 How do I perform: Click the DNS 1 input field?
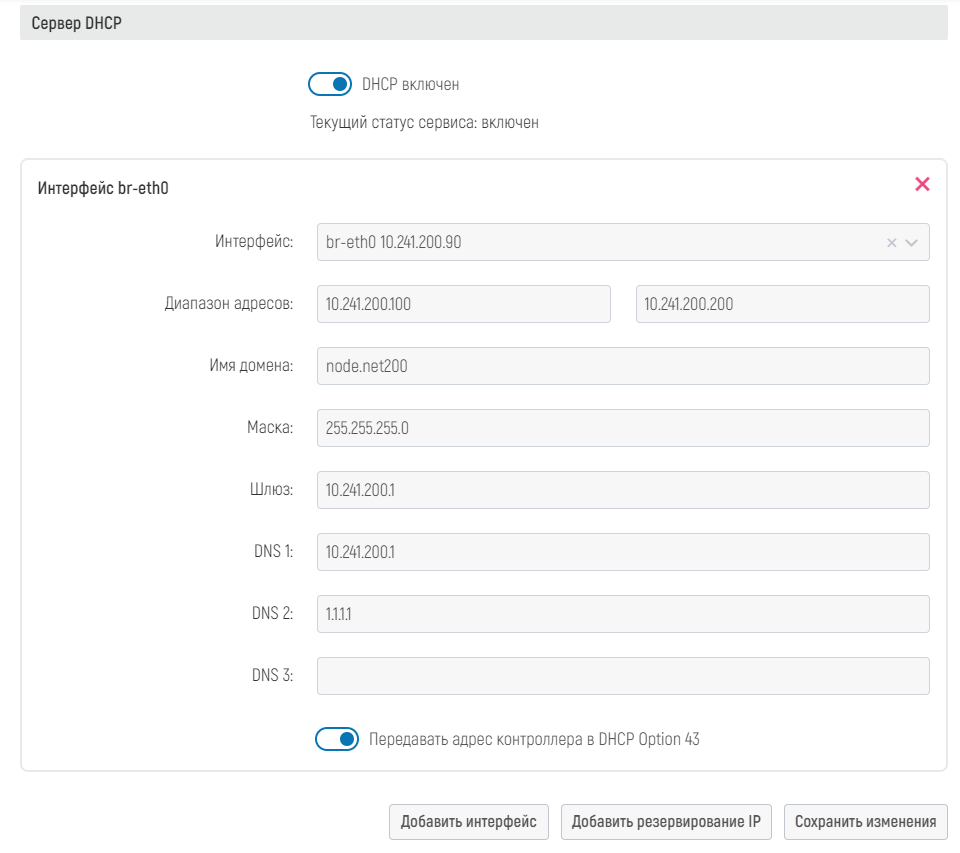[622, 552]
